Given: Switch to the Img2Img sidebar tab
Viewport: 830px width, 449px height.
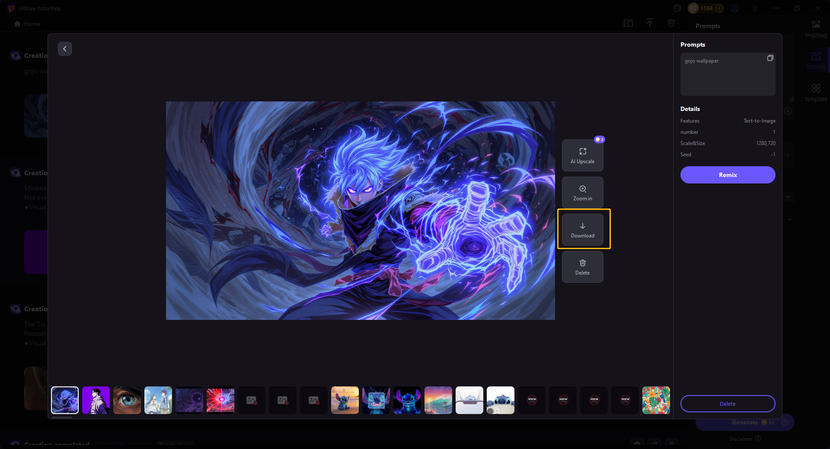Looking at the screenshot, I should 816,29.
